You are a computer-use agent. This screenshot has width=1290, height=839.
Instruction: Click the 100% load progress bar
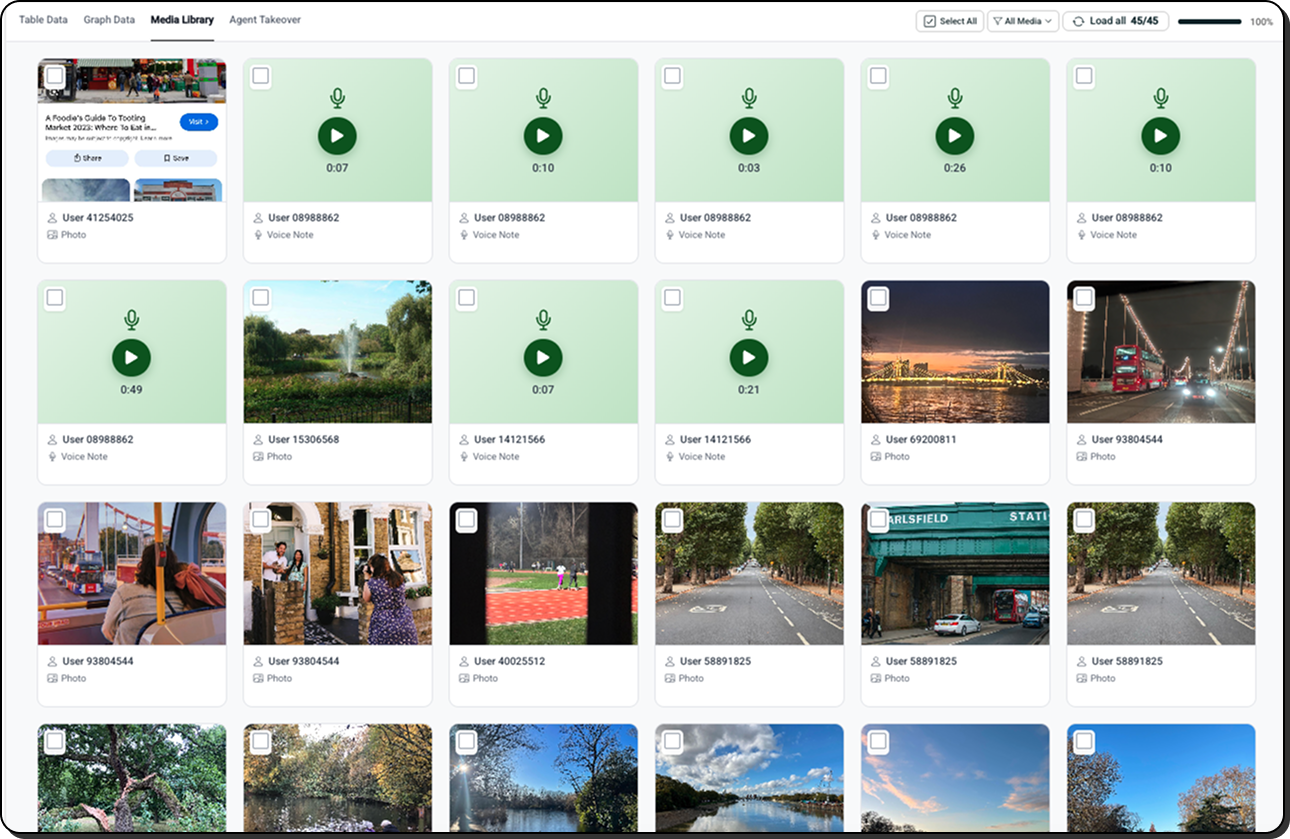pos(1209,22)
